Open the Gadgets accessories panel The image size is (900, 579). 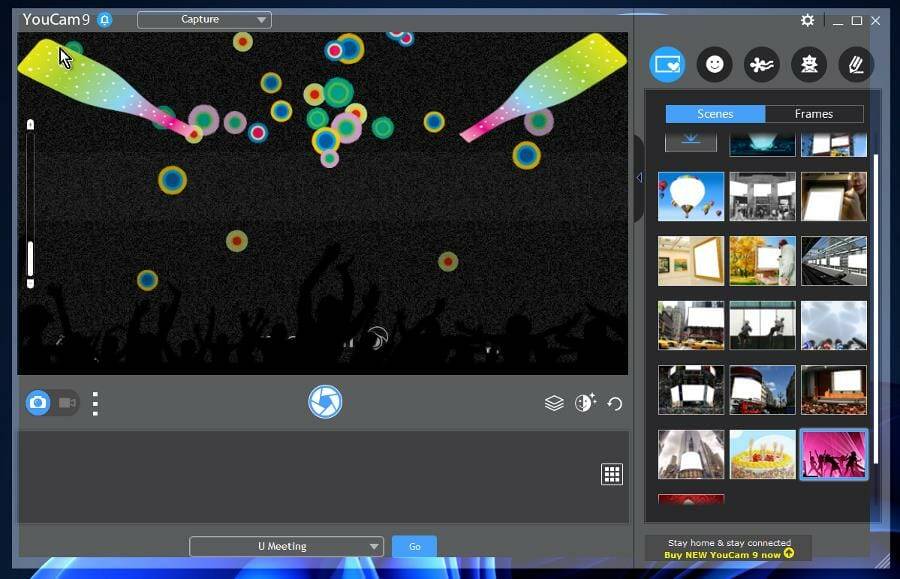pos(808,64)
